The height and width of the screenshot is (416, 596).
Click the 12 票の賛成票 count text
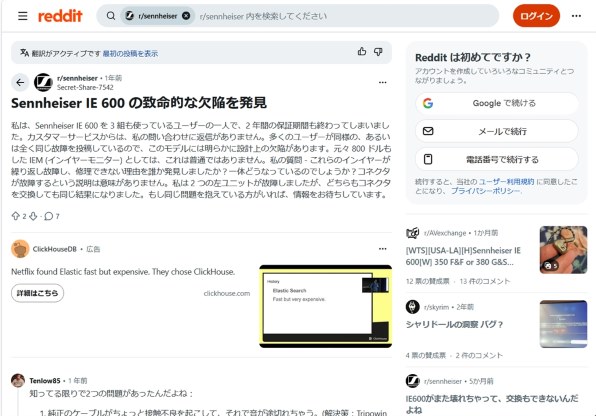(427, 281)
